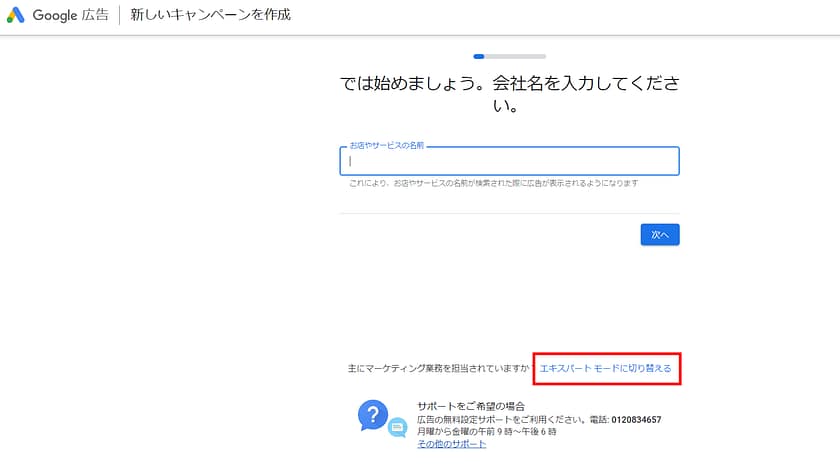The image size is (840, 464).
Task: Click the gray unfilled part of progress bar
Action: click(516, 56)
